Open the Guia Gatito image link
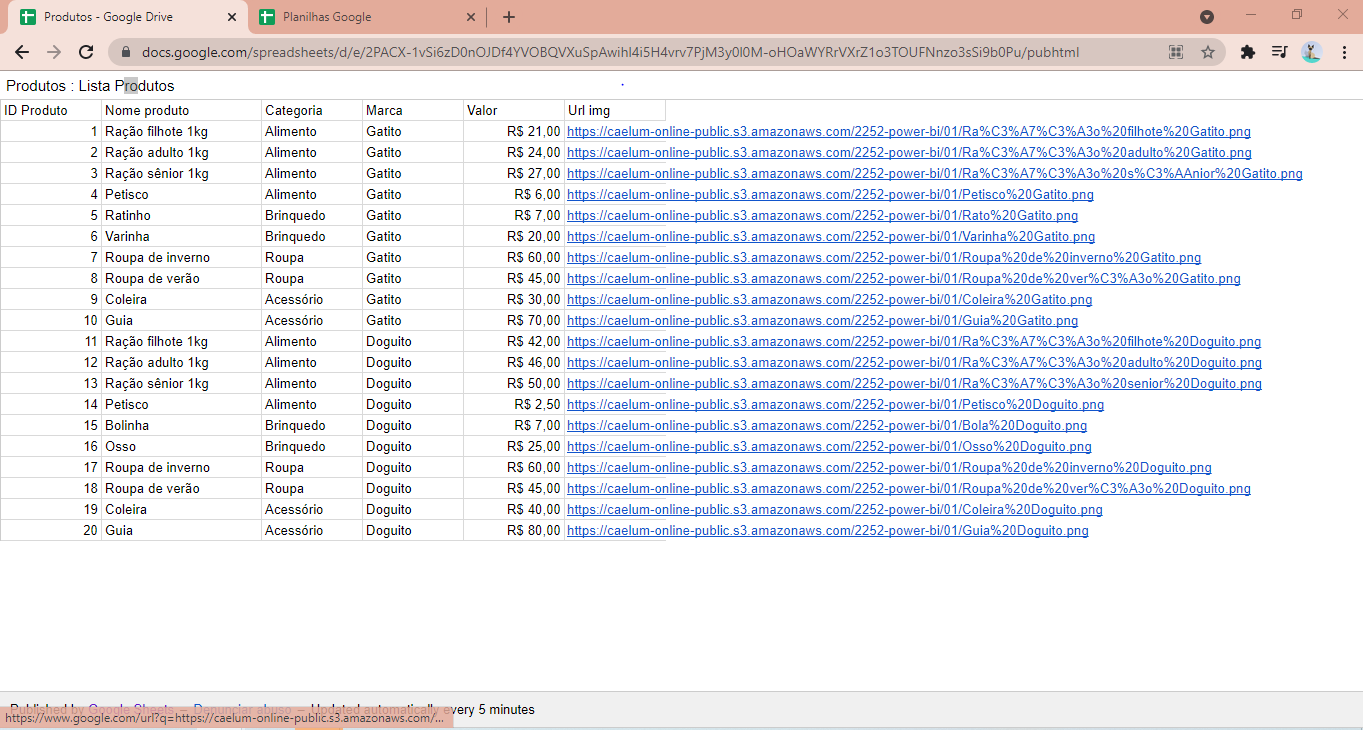The height and width of the screenshot is (730, 1363). pyautogui.click(x=822, y=320)
